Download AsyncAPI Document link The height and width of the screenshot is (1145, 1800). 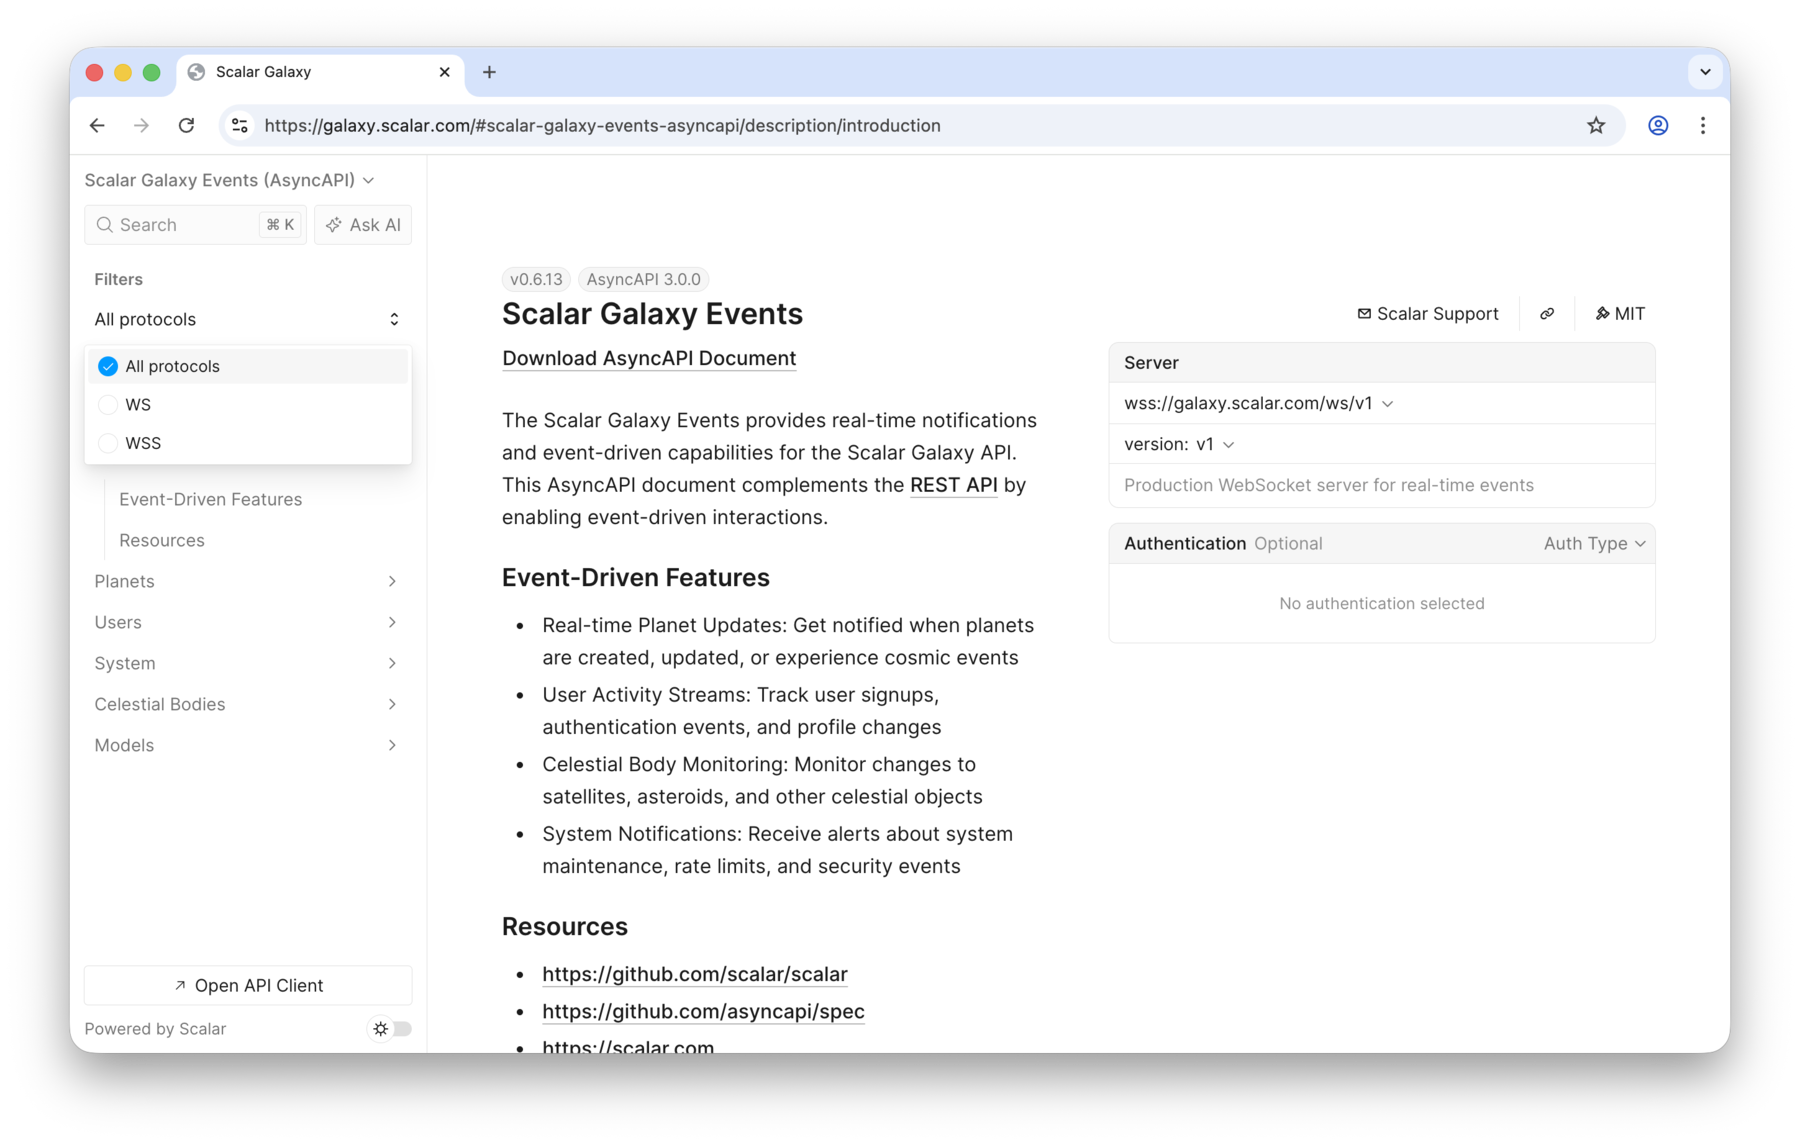coord(649,358)
